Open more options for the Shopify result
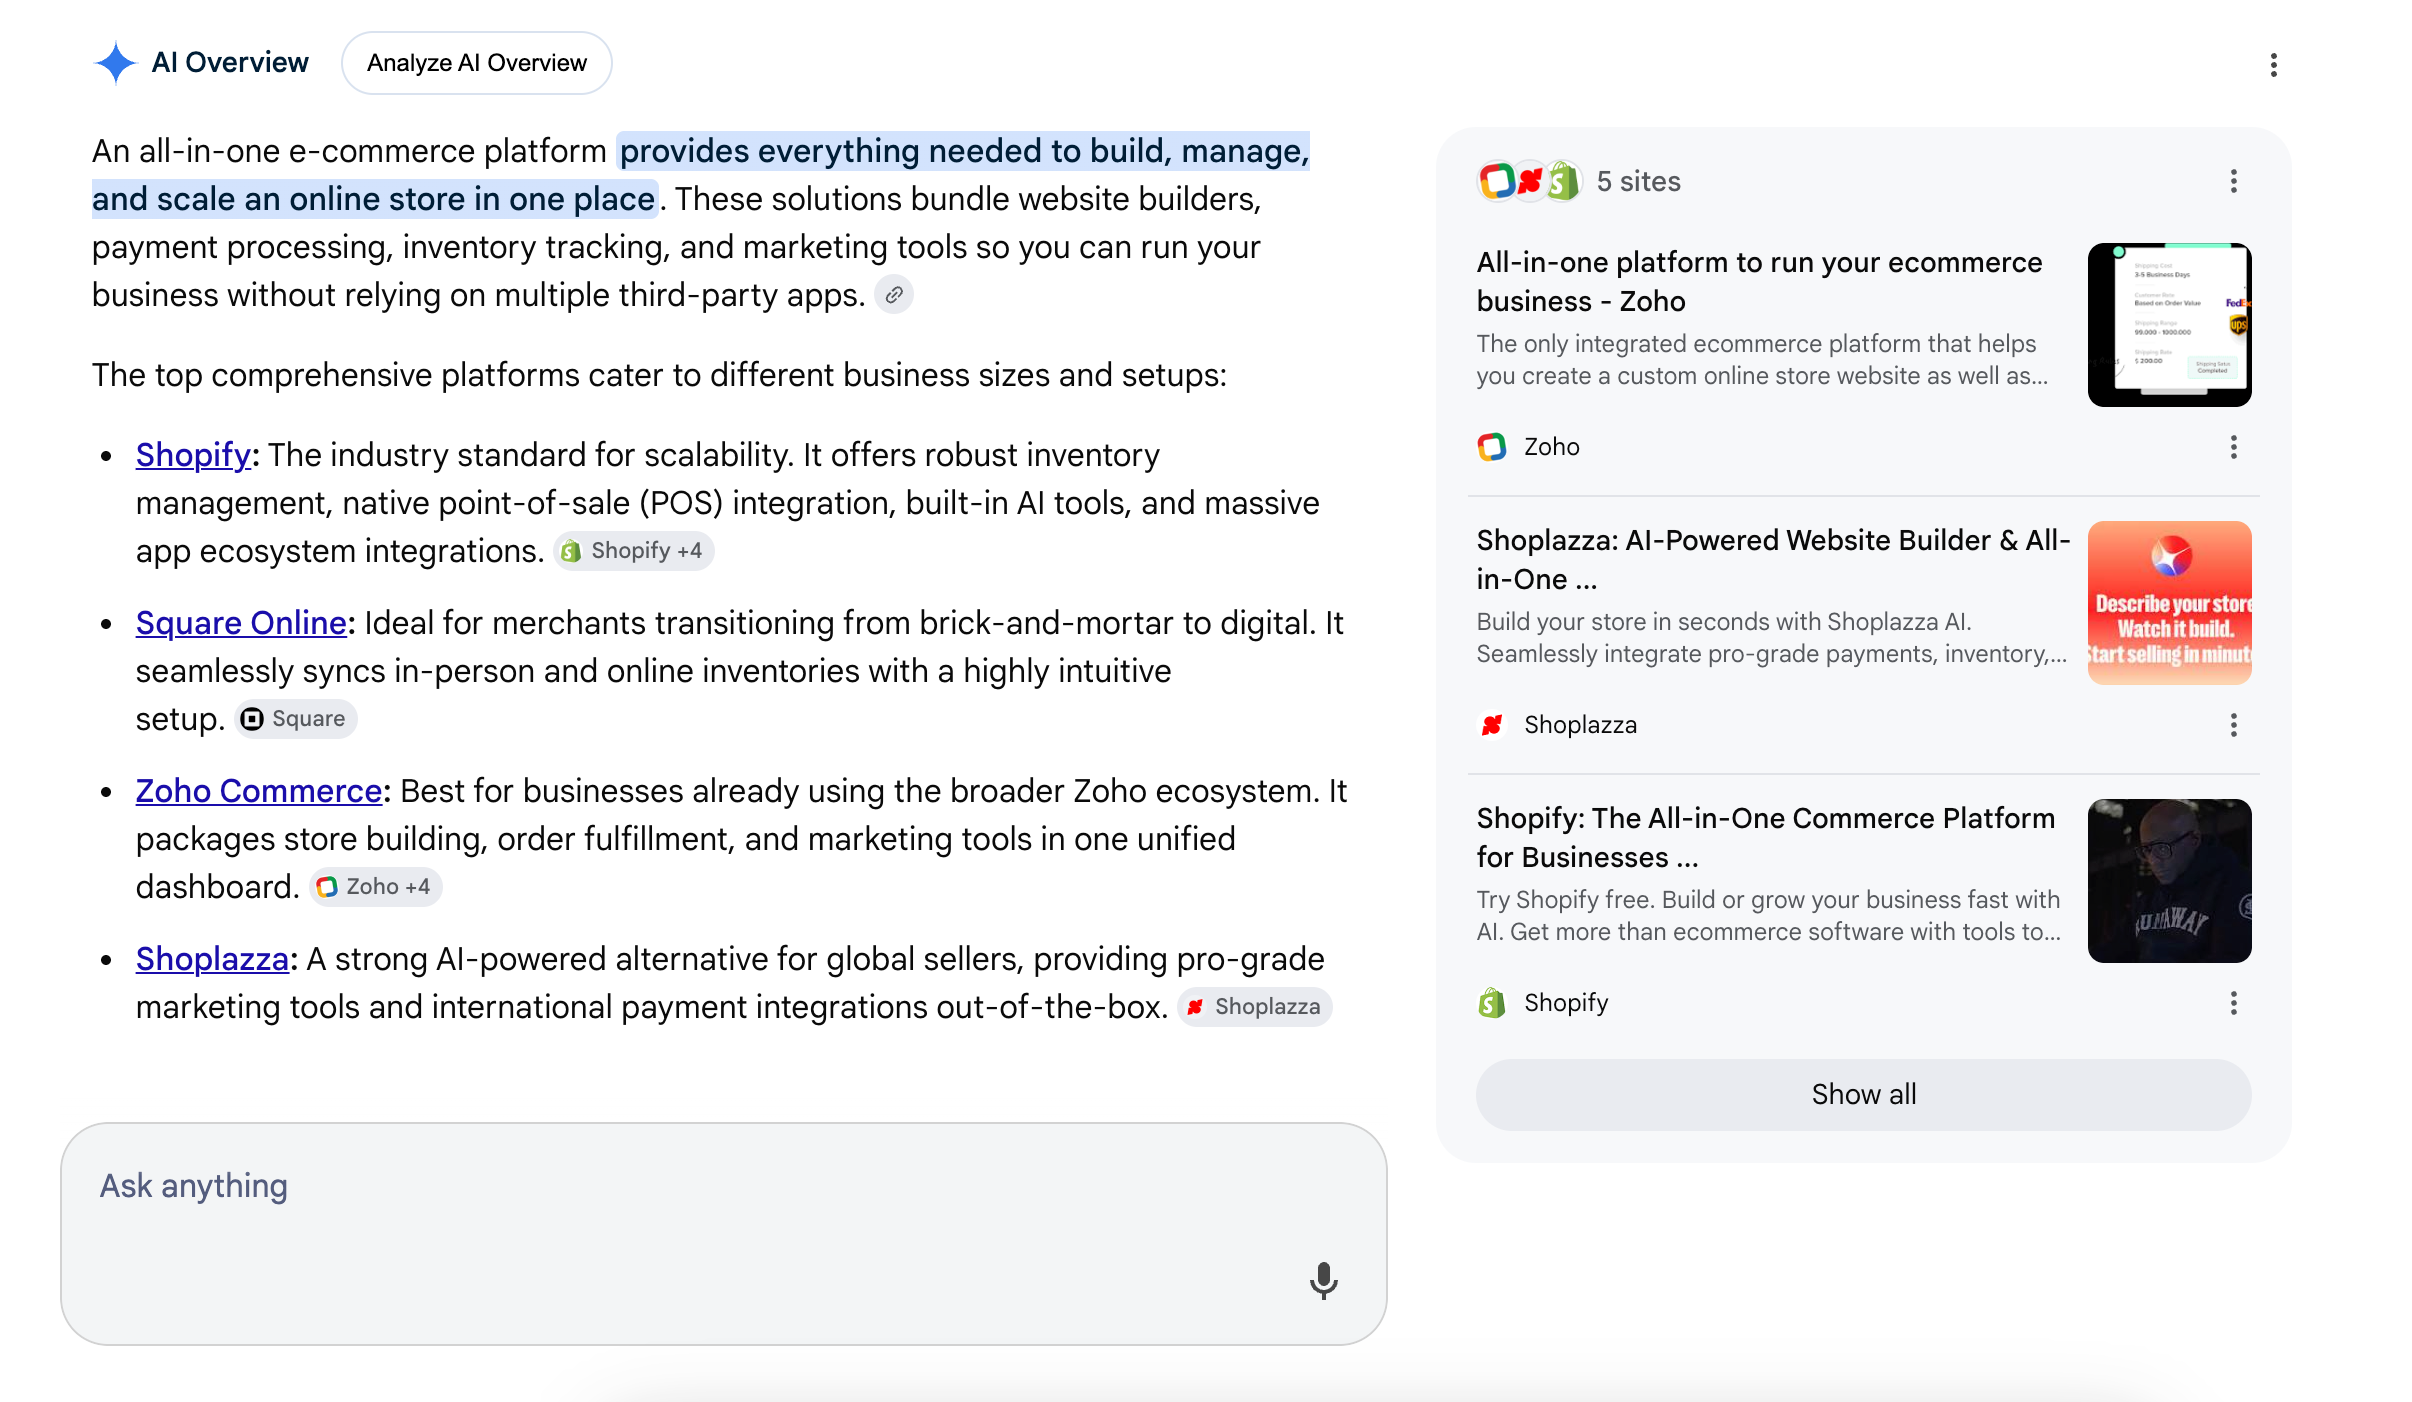Image resolution: width=2412 pixels, height=1402 pixels. tap(2233, 1003)
